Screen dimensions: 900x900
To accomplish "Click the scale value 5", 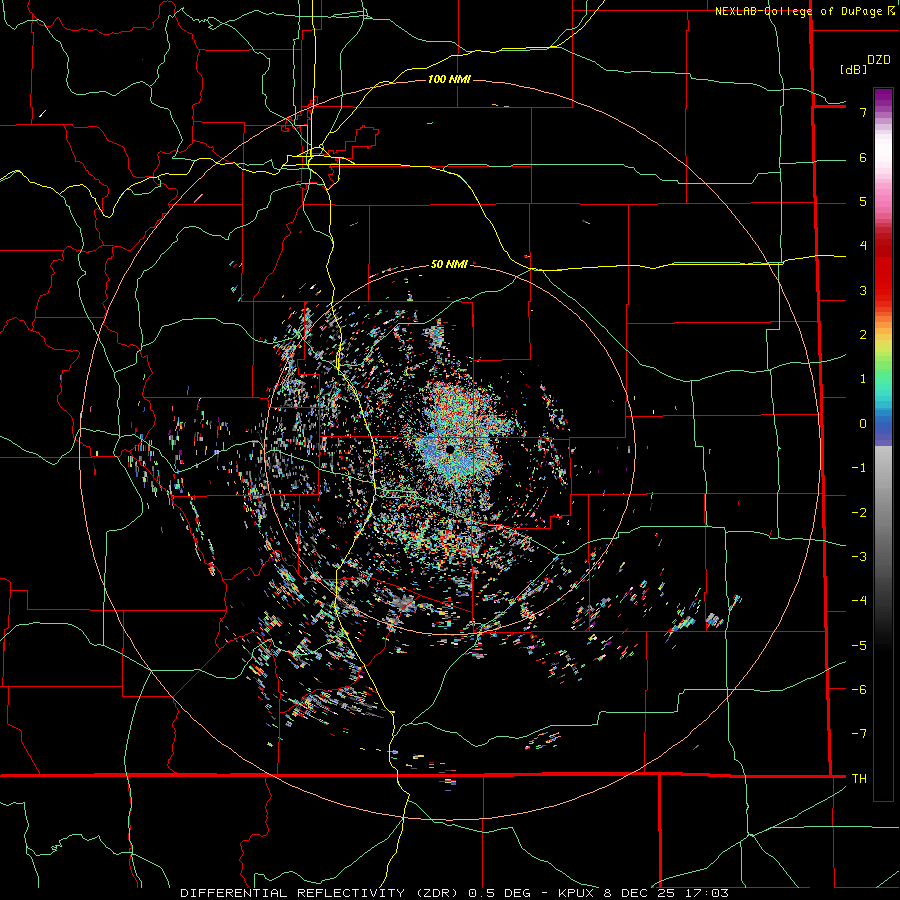I will pos(863,201).
